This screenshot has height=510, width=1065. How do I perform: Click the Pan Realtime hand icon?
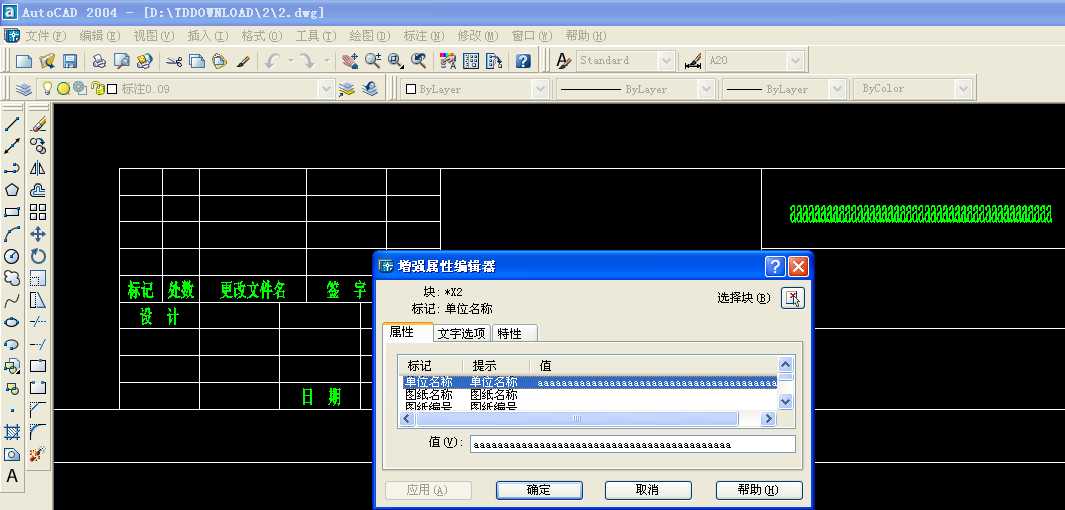click(350, 61)
